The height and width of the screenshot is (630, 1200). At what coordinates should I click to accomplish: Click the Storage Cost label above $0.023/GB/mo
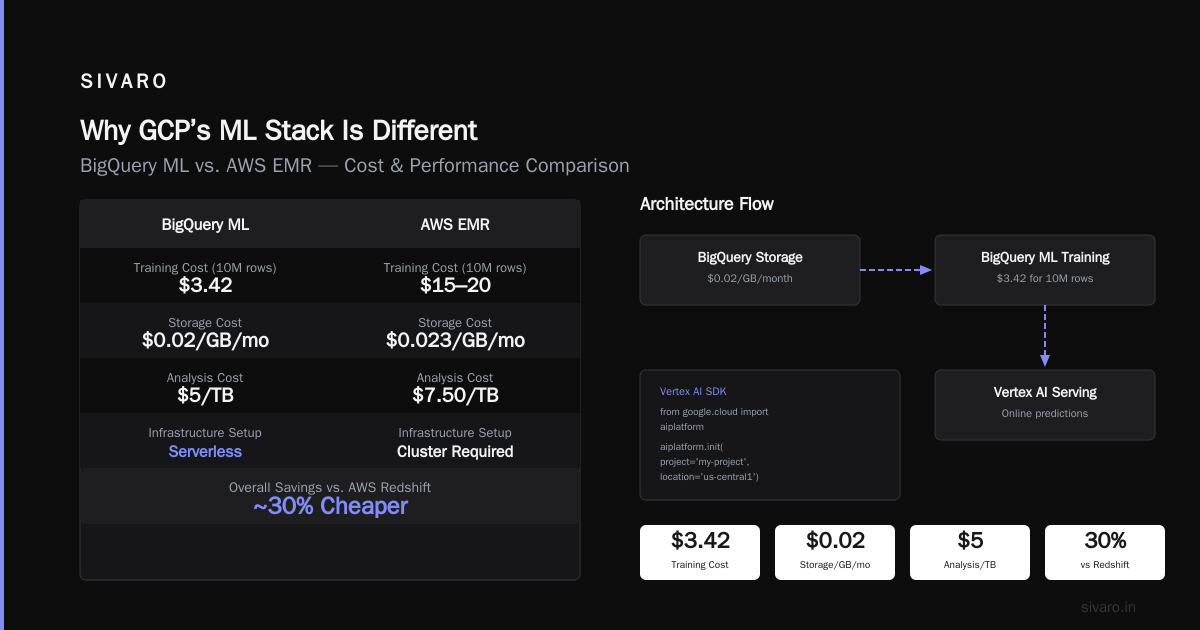pyautogui.click(x=455, y=323)
